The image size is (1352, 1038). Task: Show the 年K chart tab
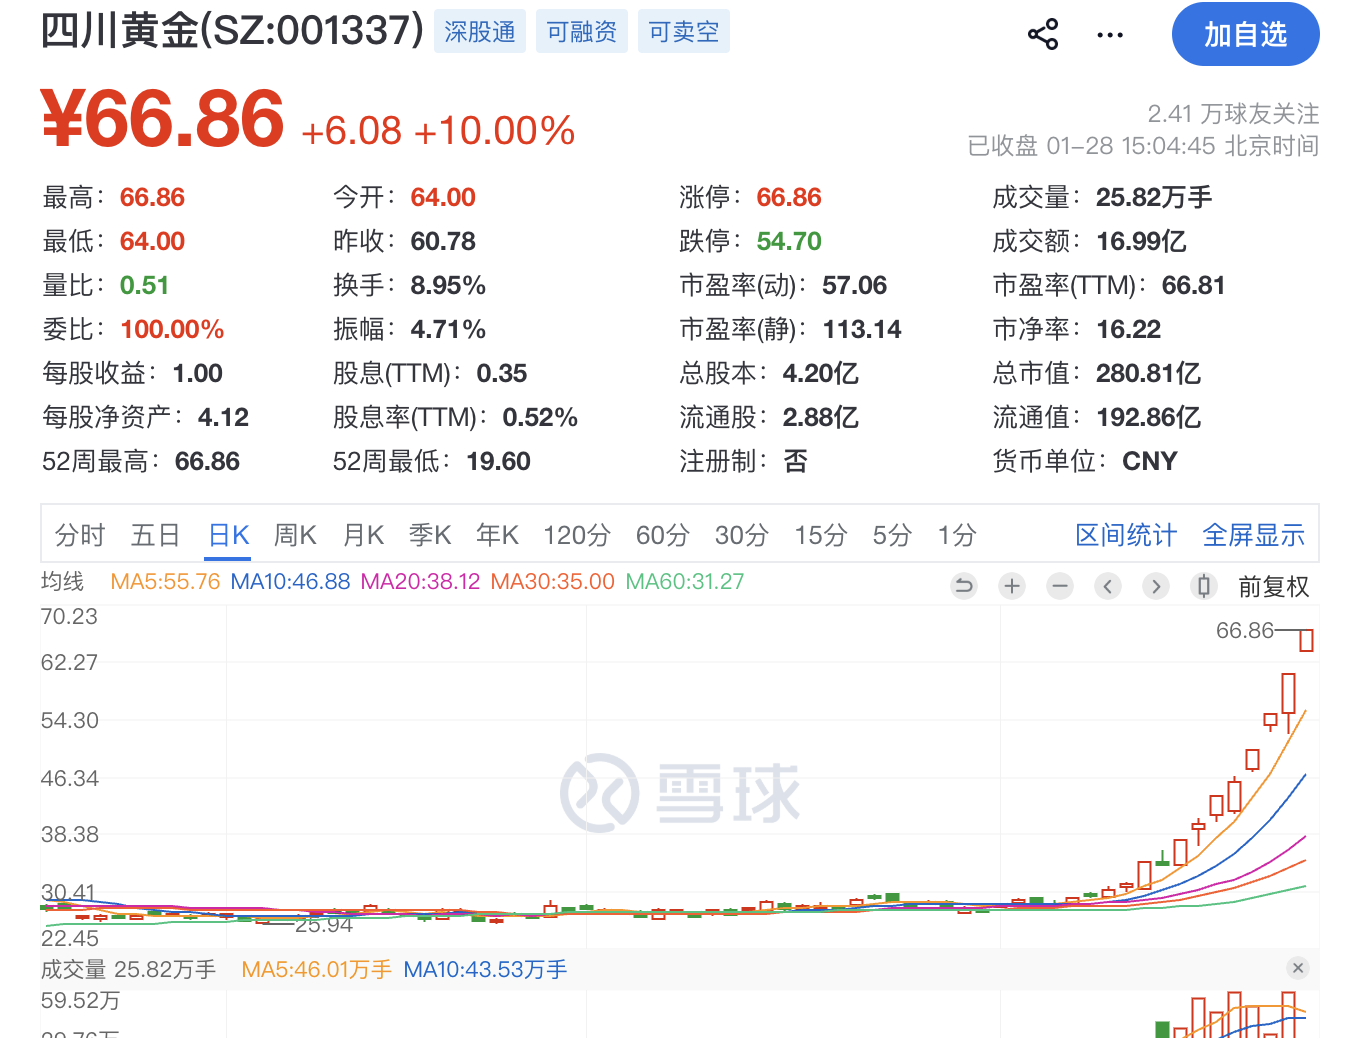tap(497, 536)
